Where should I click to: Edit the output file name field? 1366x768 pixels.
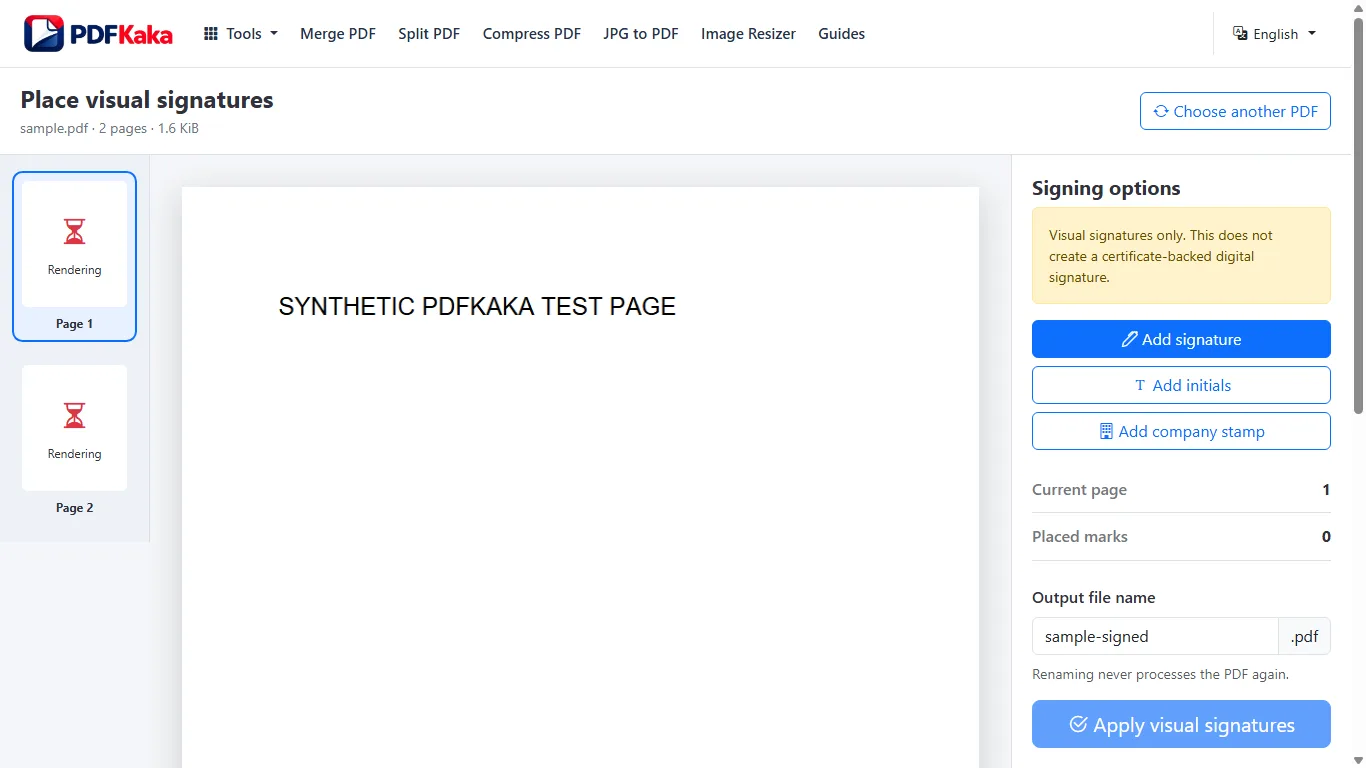point(1155,636)
